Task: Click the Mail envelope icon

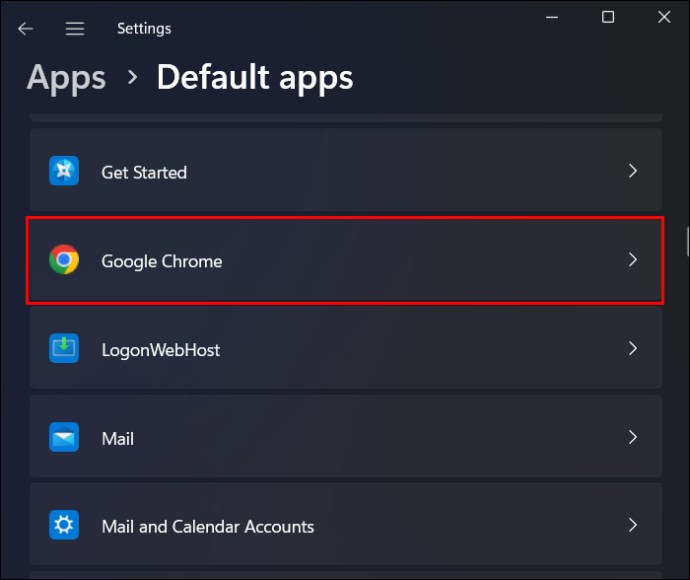Action: 64,438
